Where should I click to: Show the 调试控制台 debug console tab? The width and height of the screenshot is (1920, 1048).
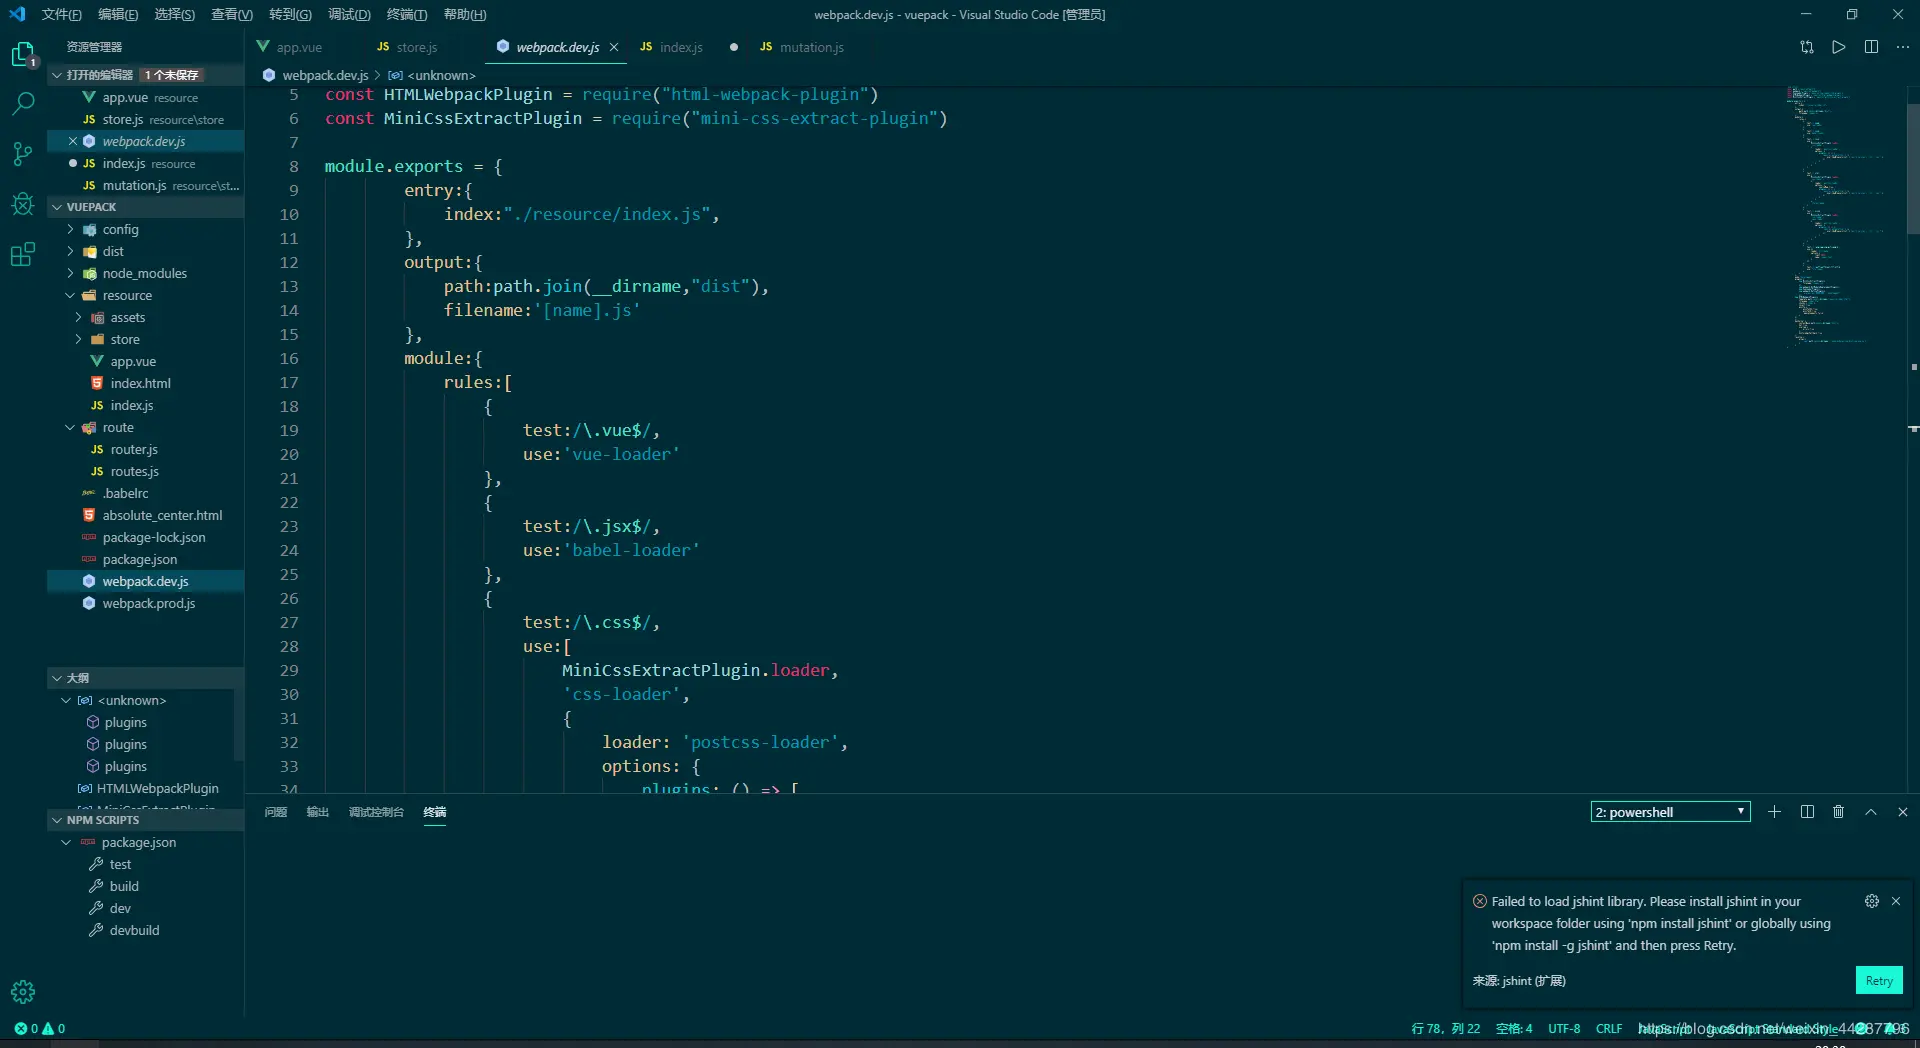click(376, 812)
